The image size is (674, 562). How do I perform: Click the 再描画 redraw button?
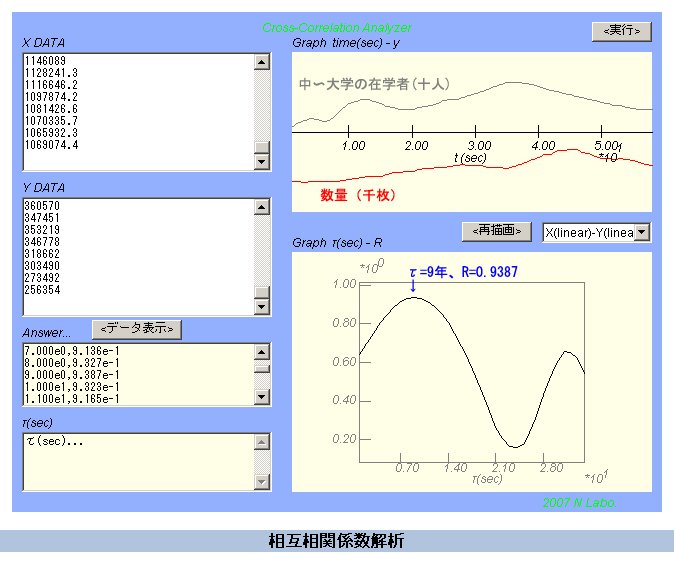point(496,231)
